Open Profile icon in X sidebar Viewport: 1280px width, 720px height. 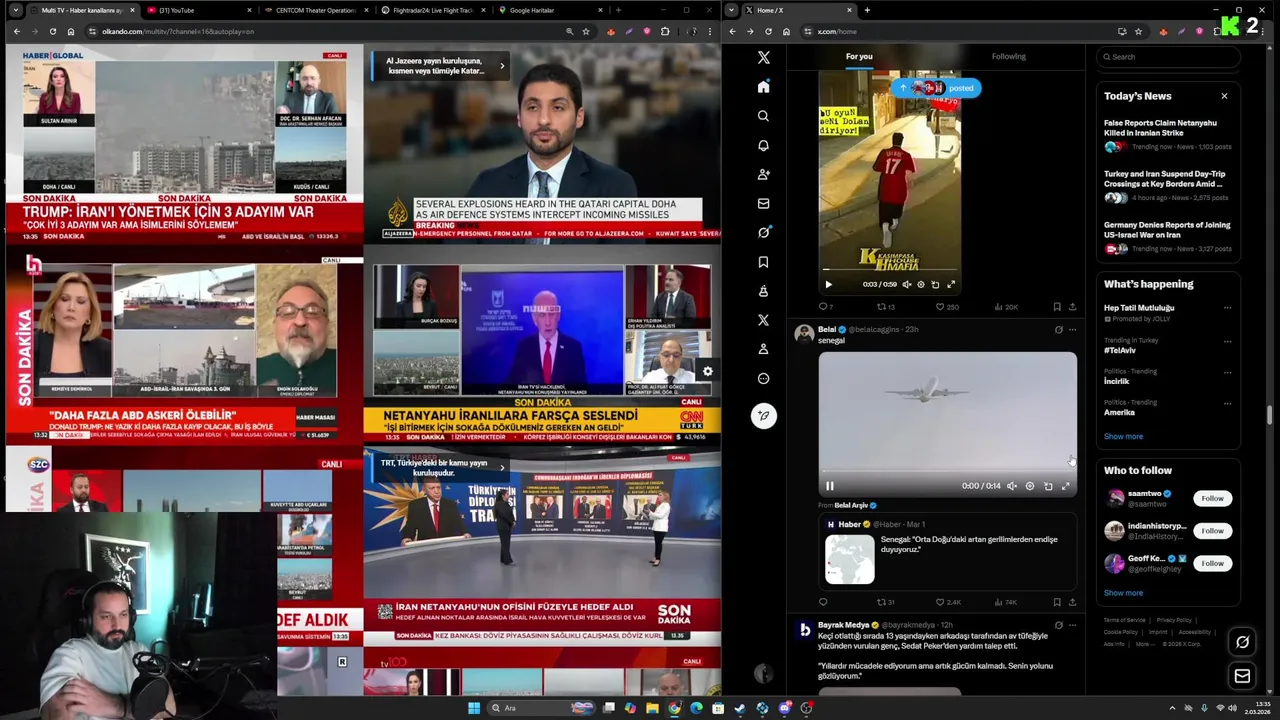(x=763, y=349)
